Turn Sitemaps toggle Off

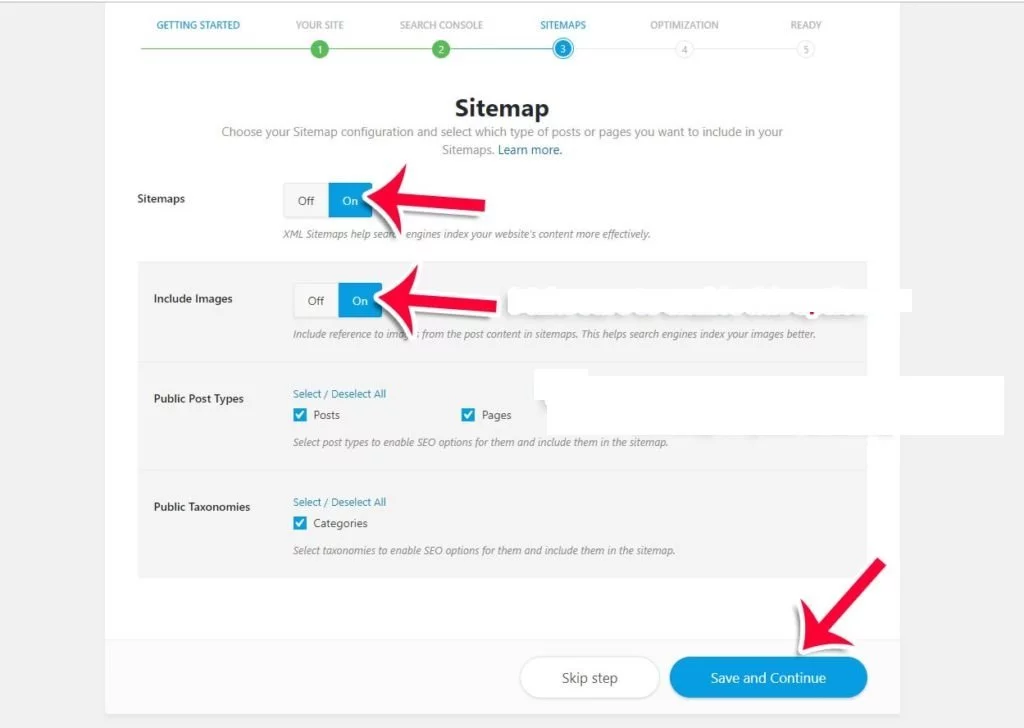[x=306, y=201]
